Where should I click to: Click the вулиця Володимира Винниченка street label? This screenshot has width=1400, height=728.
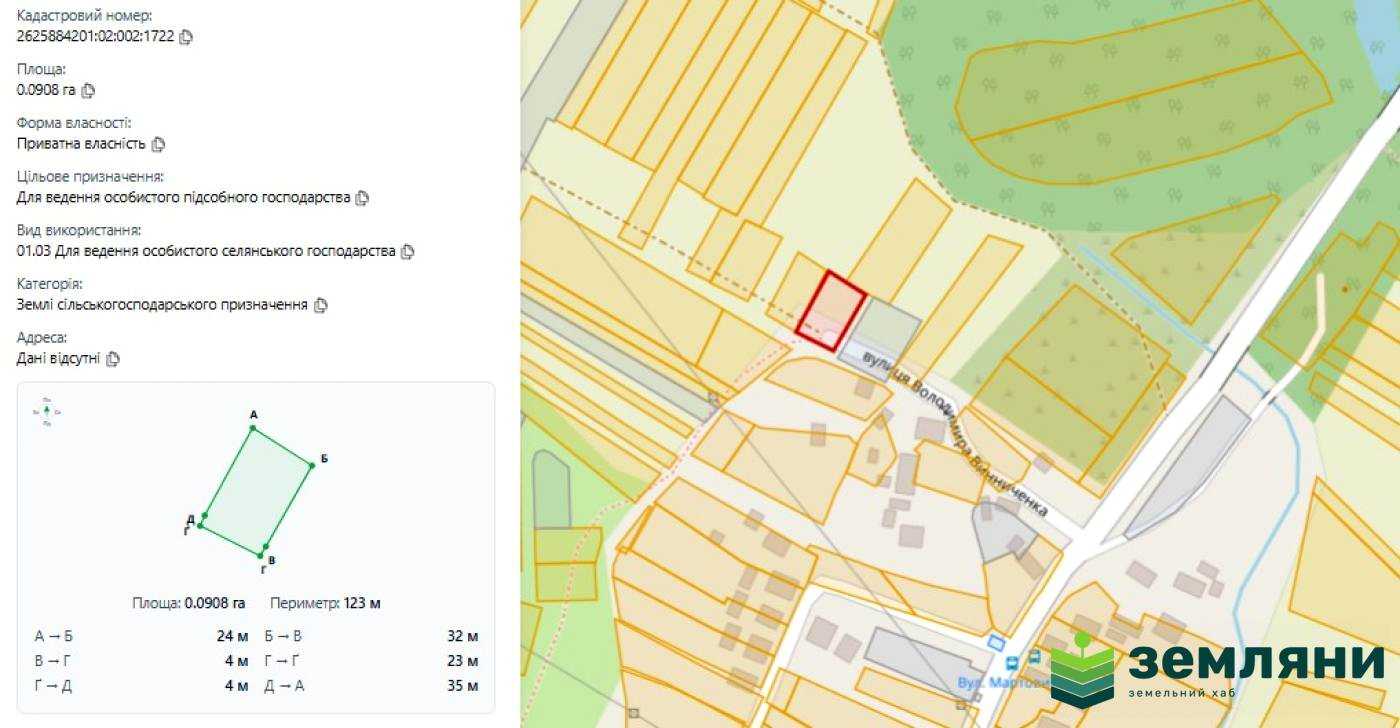click(955, 433)
